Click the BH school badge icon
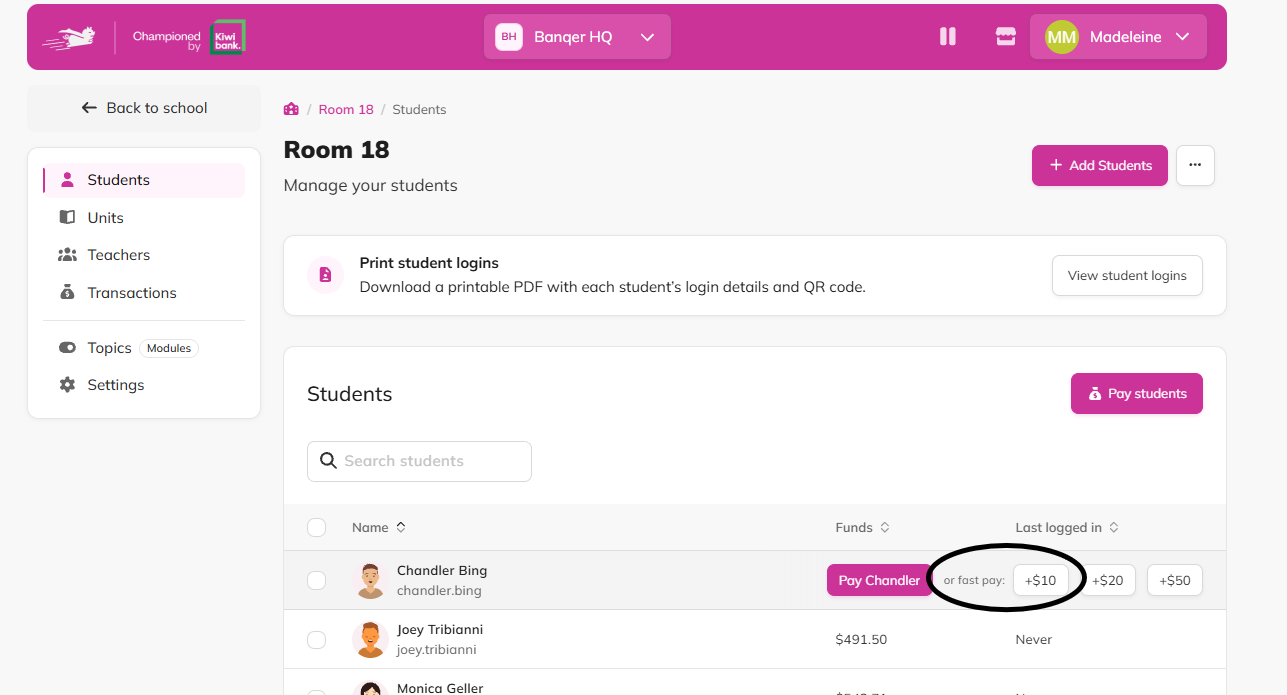Image resolution: width=1287 pixels, height=695 pixels. coord(509,37)
